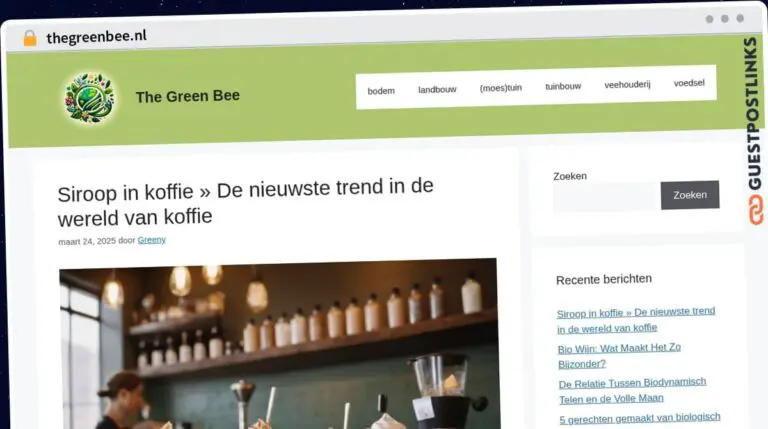Image resolution: width=768 pixels, height=429 pixels.
Task: Open 5 gerechten gemaakt van biologisch link
Action: coord(640,418)
